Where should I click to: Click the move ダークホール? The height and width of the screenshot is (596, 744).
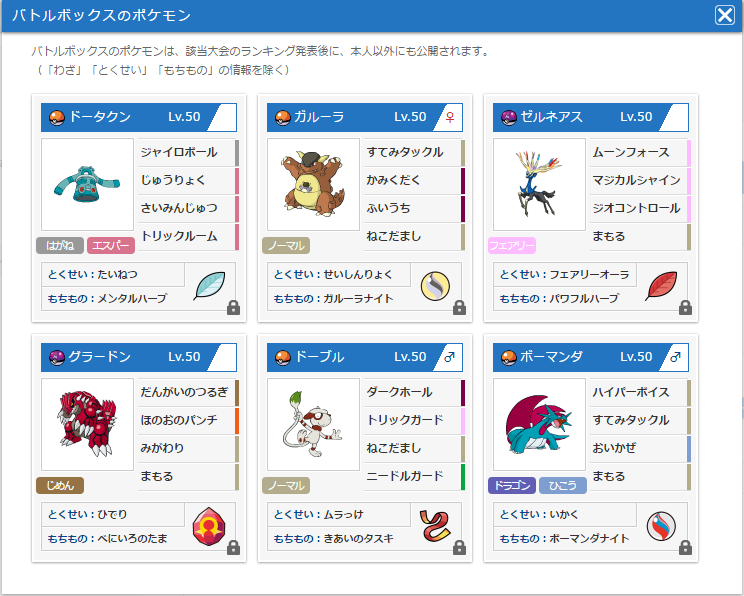(414, 392)
